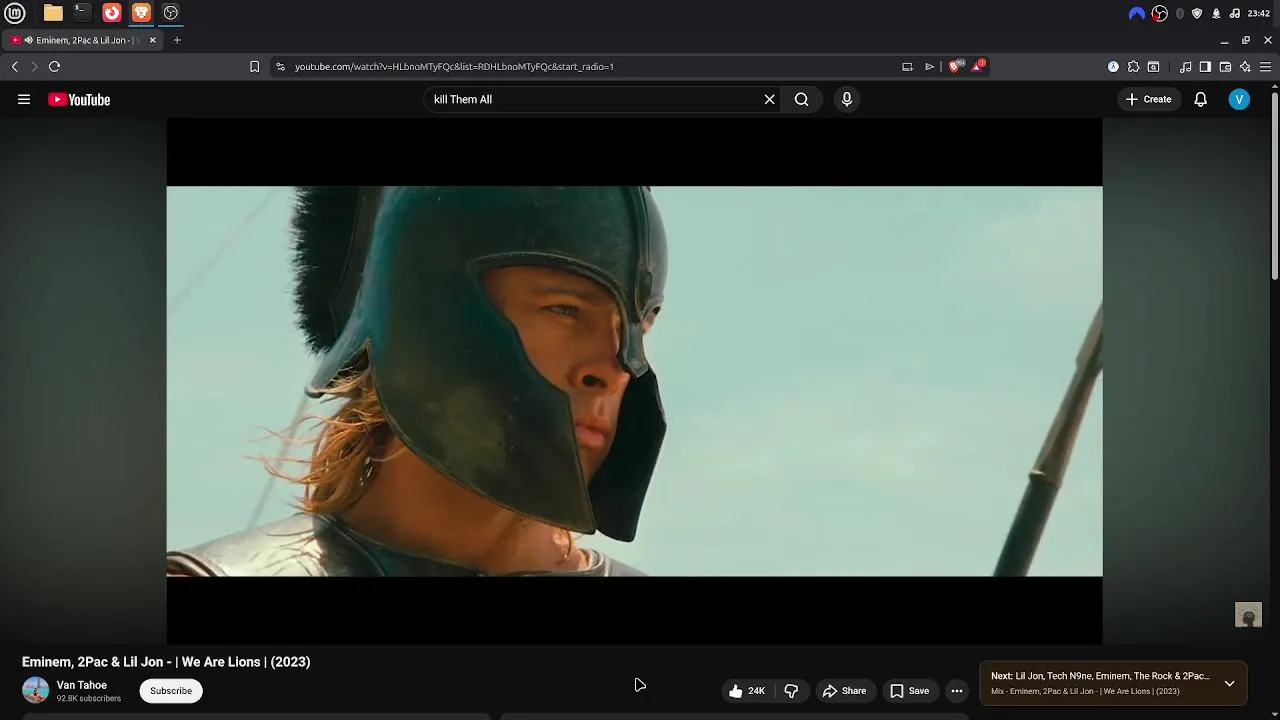The image size is (1280, 720).
Task: Click the video player to pause
Action: (634, 381)
